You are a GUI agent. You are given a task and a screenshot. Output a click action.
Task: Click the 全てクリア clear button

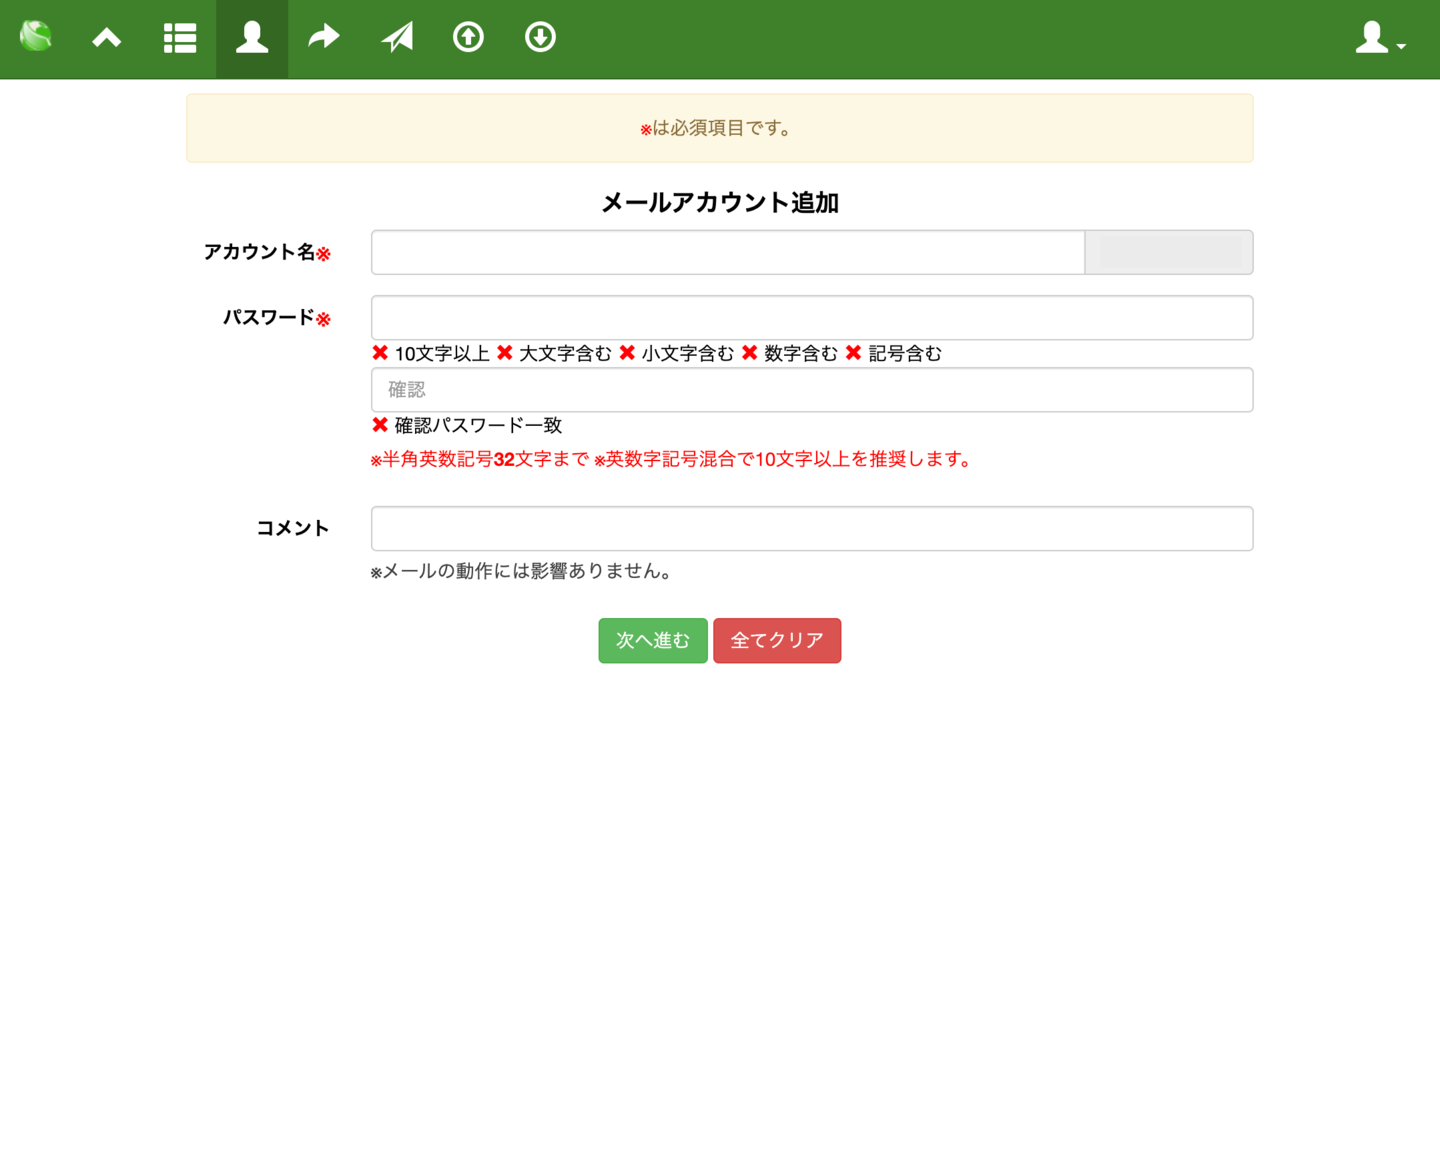point(777,640)
